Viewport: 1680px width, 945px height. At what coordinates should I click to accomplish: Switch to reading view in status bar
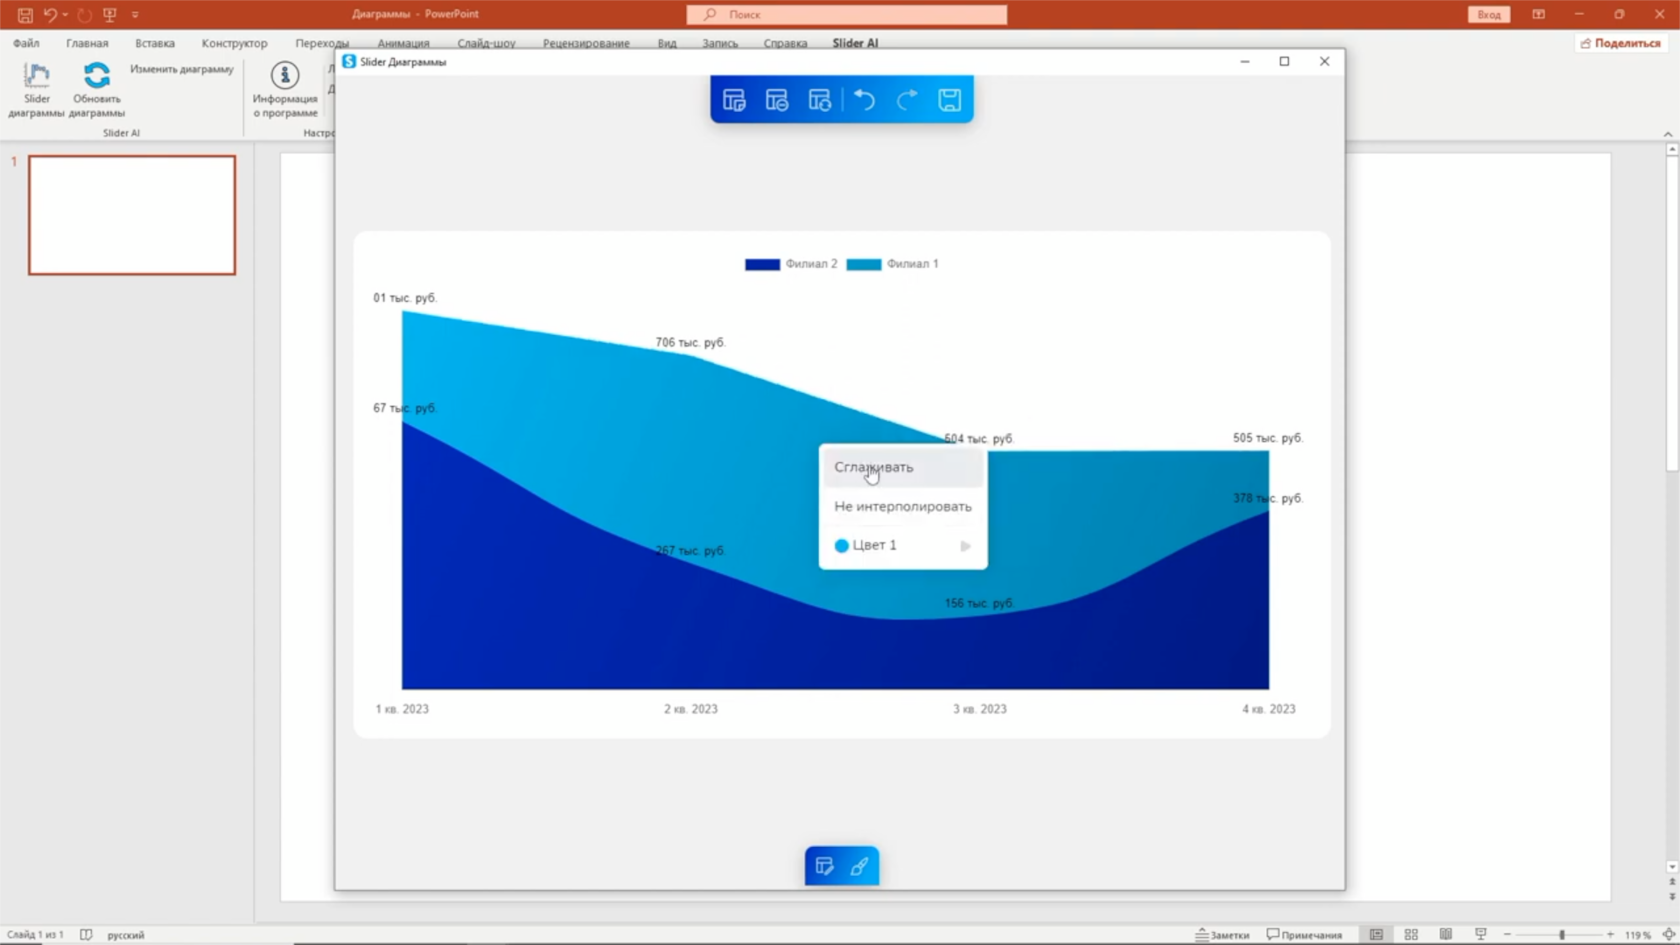[x=1446, y=934]
